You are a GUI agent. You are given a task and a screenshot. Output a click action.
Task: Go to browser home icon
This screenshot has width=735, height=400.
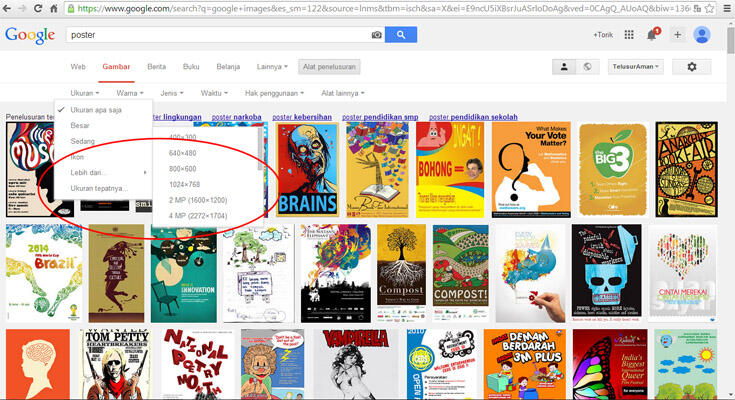click(x=53, y=8)
